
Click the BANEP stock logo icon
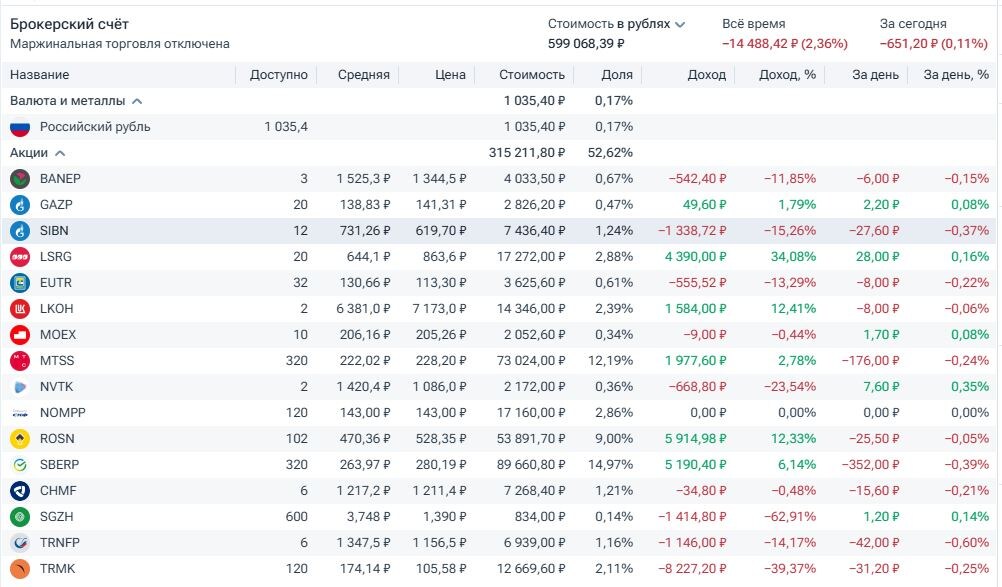click(20, 179)
